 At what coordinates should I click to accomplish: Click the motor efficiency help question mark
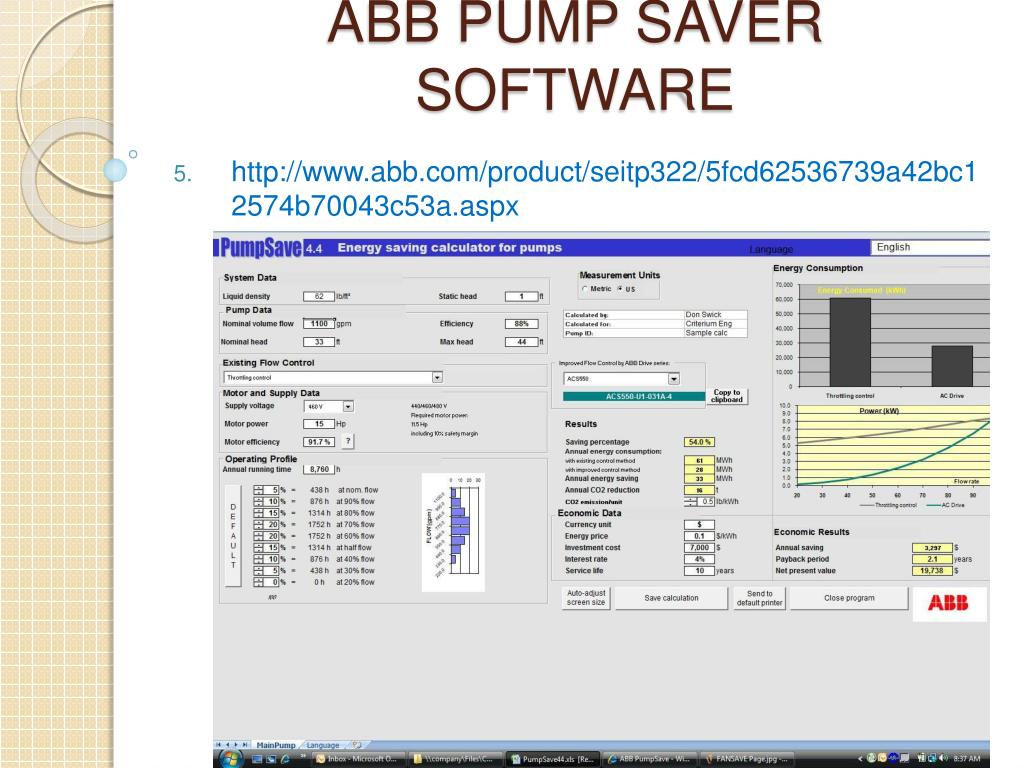coord(348,441)
